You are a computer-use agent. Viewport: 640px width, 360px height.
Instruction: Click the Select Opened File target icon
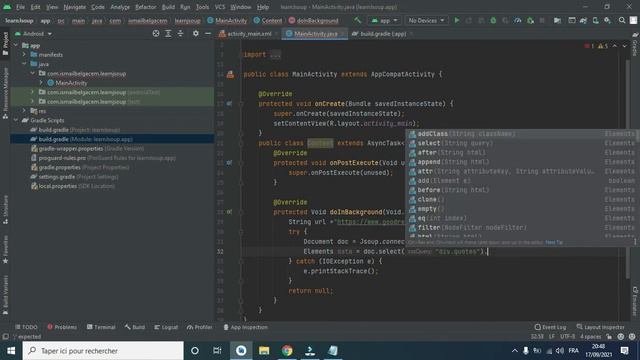point(156,33)
